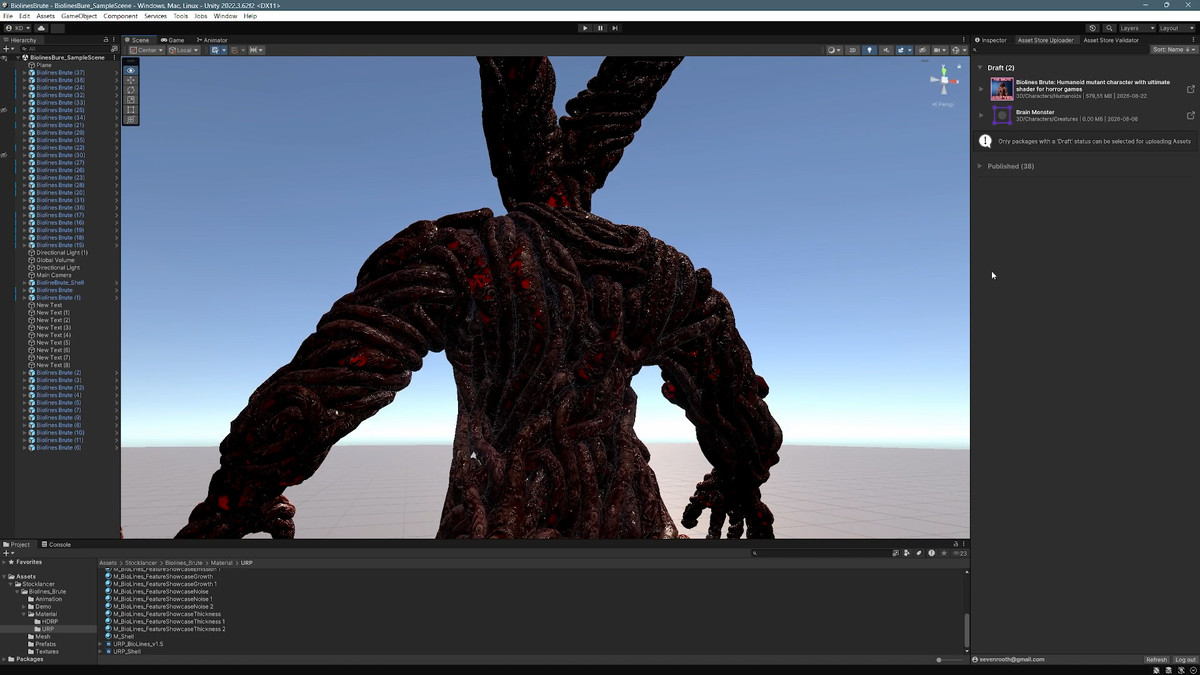Click the Asset Store Uploader search field
This screenshot has width=1200, height=675.
point(1060,49)
